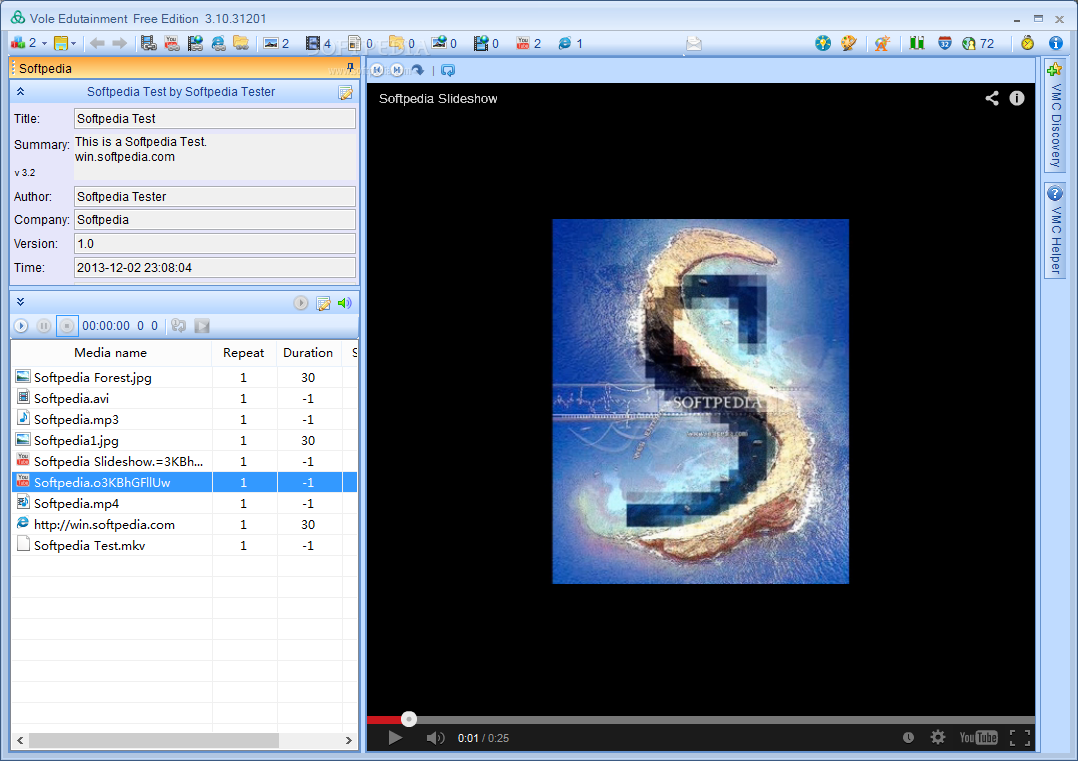Screen dimensions: 1078x761
Task: Click the online picture count icon showing 0
Action: pyautogui.click(x=439, y=43)
